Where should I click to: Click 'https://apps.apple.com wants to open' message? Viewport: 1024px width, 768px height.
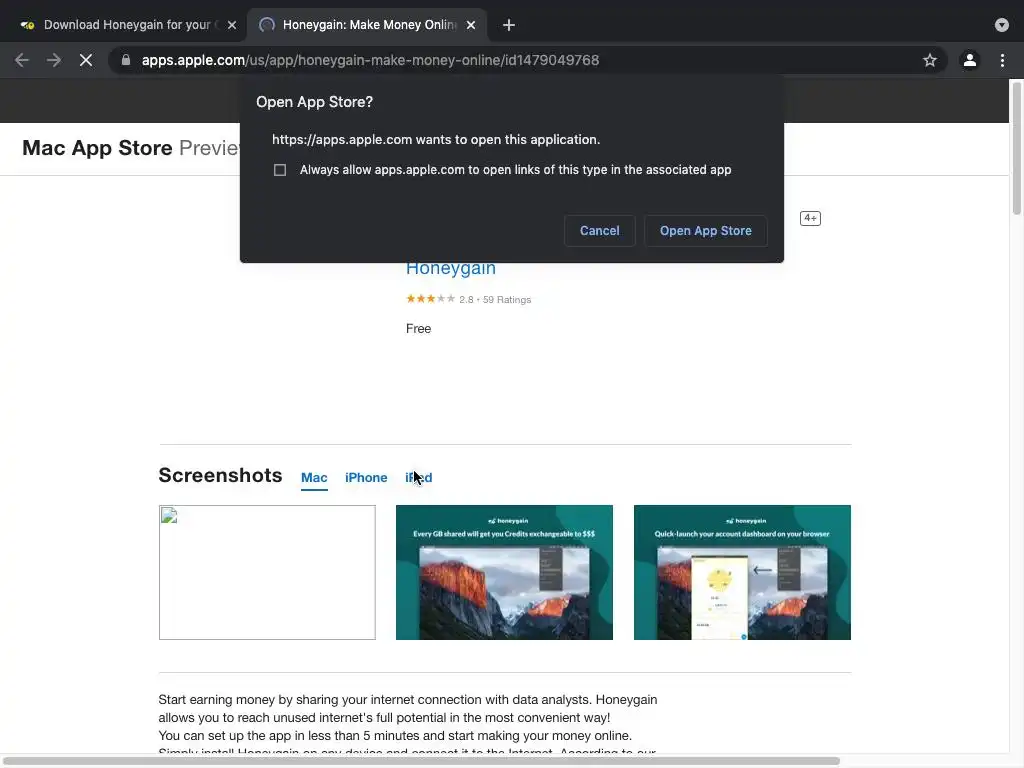click(x=436, y=140)
